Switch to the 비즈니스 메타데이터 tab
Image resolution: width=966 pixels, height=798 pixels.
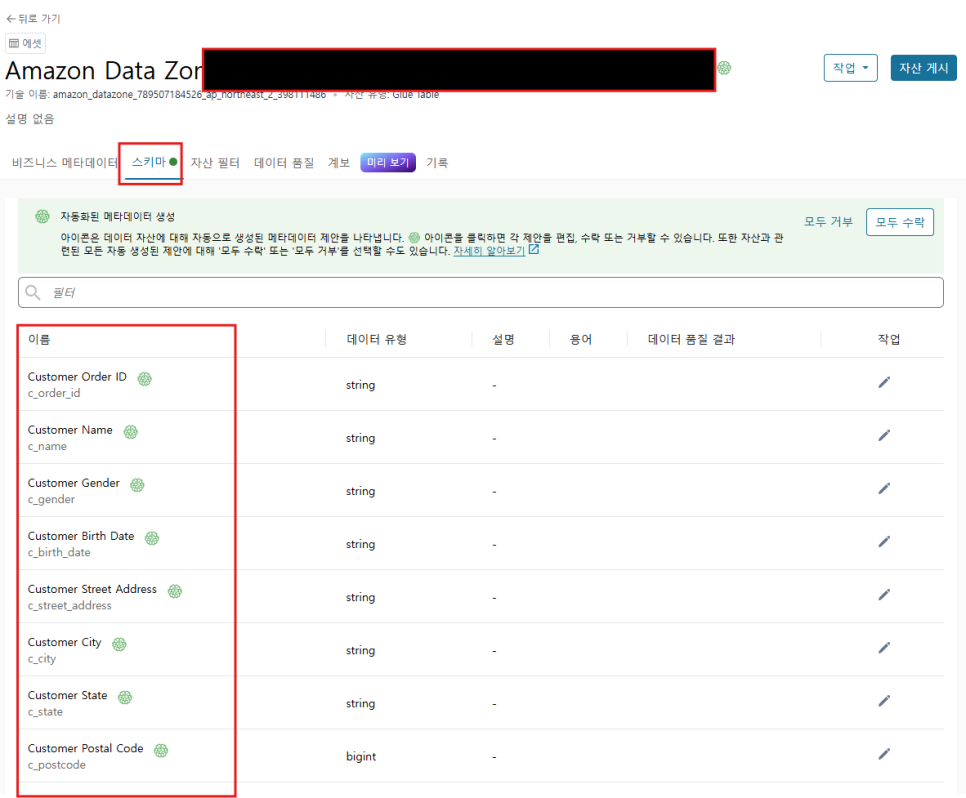(65, 163)
